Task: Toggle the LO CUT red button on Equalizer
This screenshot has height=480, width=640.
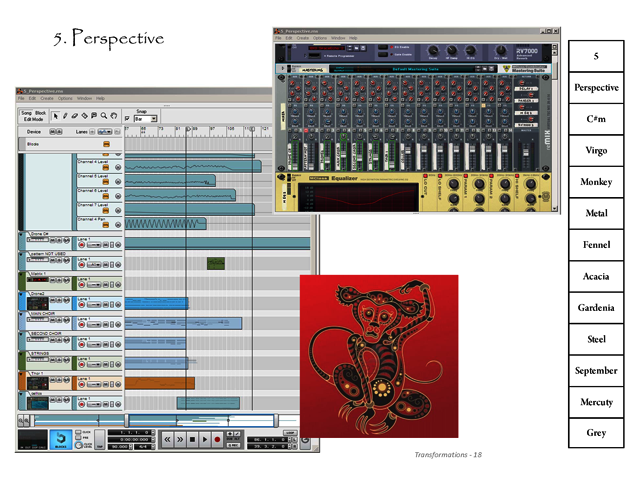Action: [x=425, y=176]
